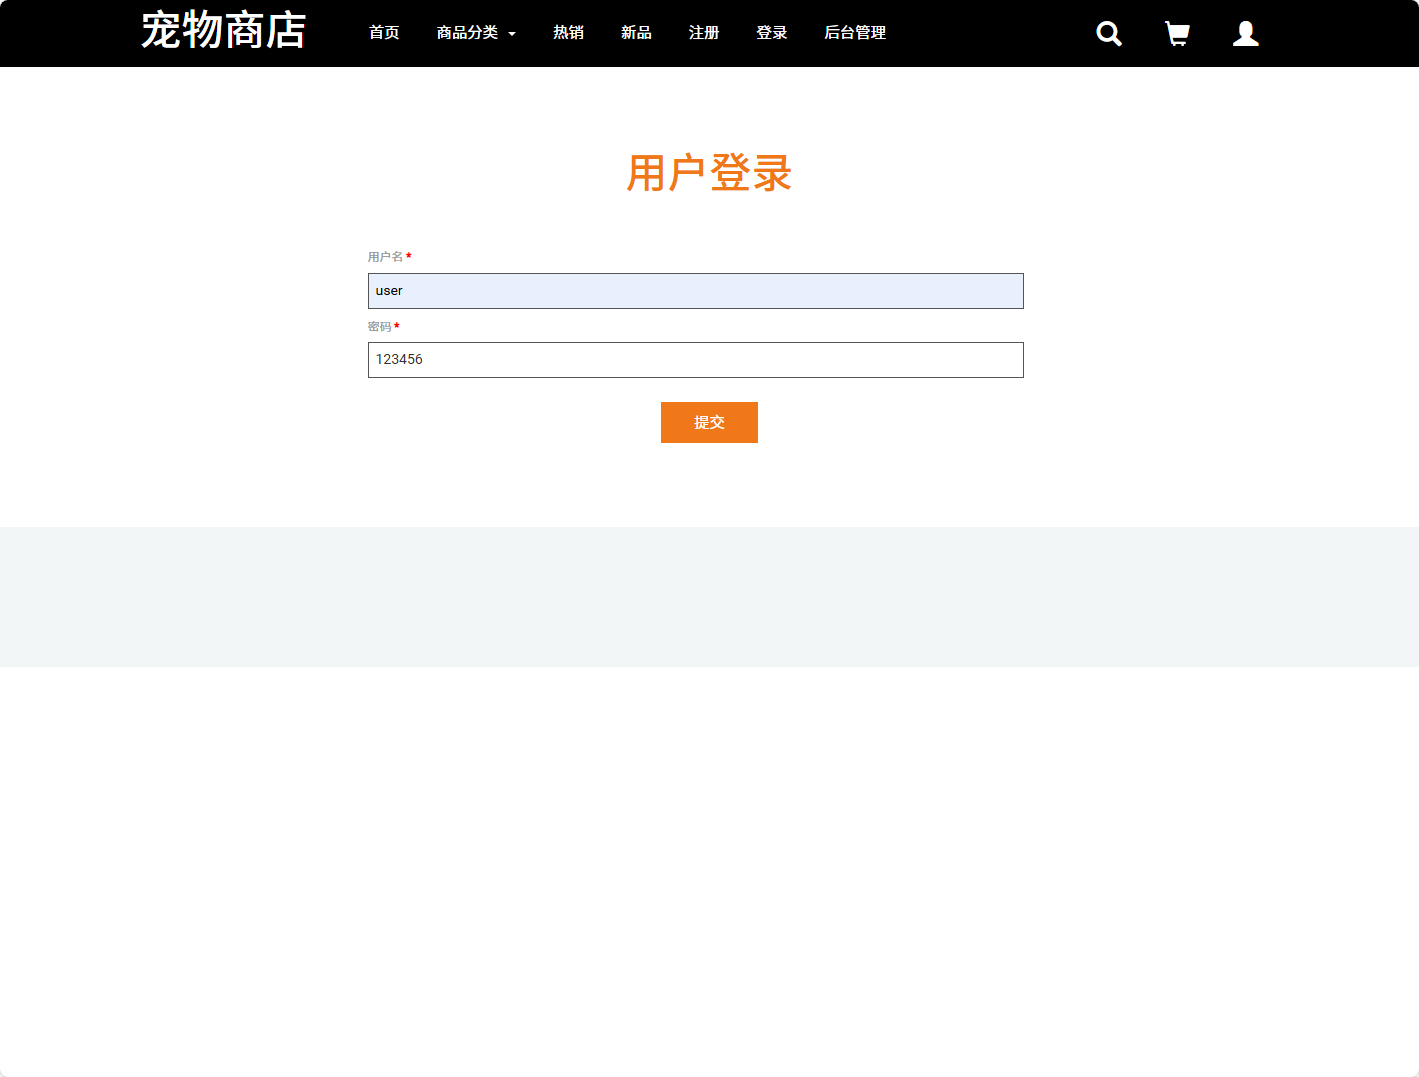Open the shopping cart icon
1419x1077 pixels.
[x=1177, y=33]
